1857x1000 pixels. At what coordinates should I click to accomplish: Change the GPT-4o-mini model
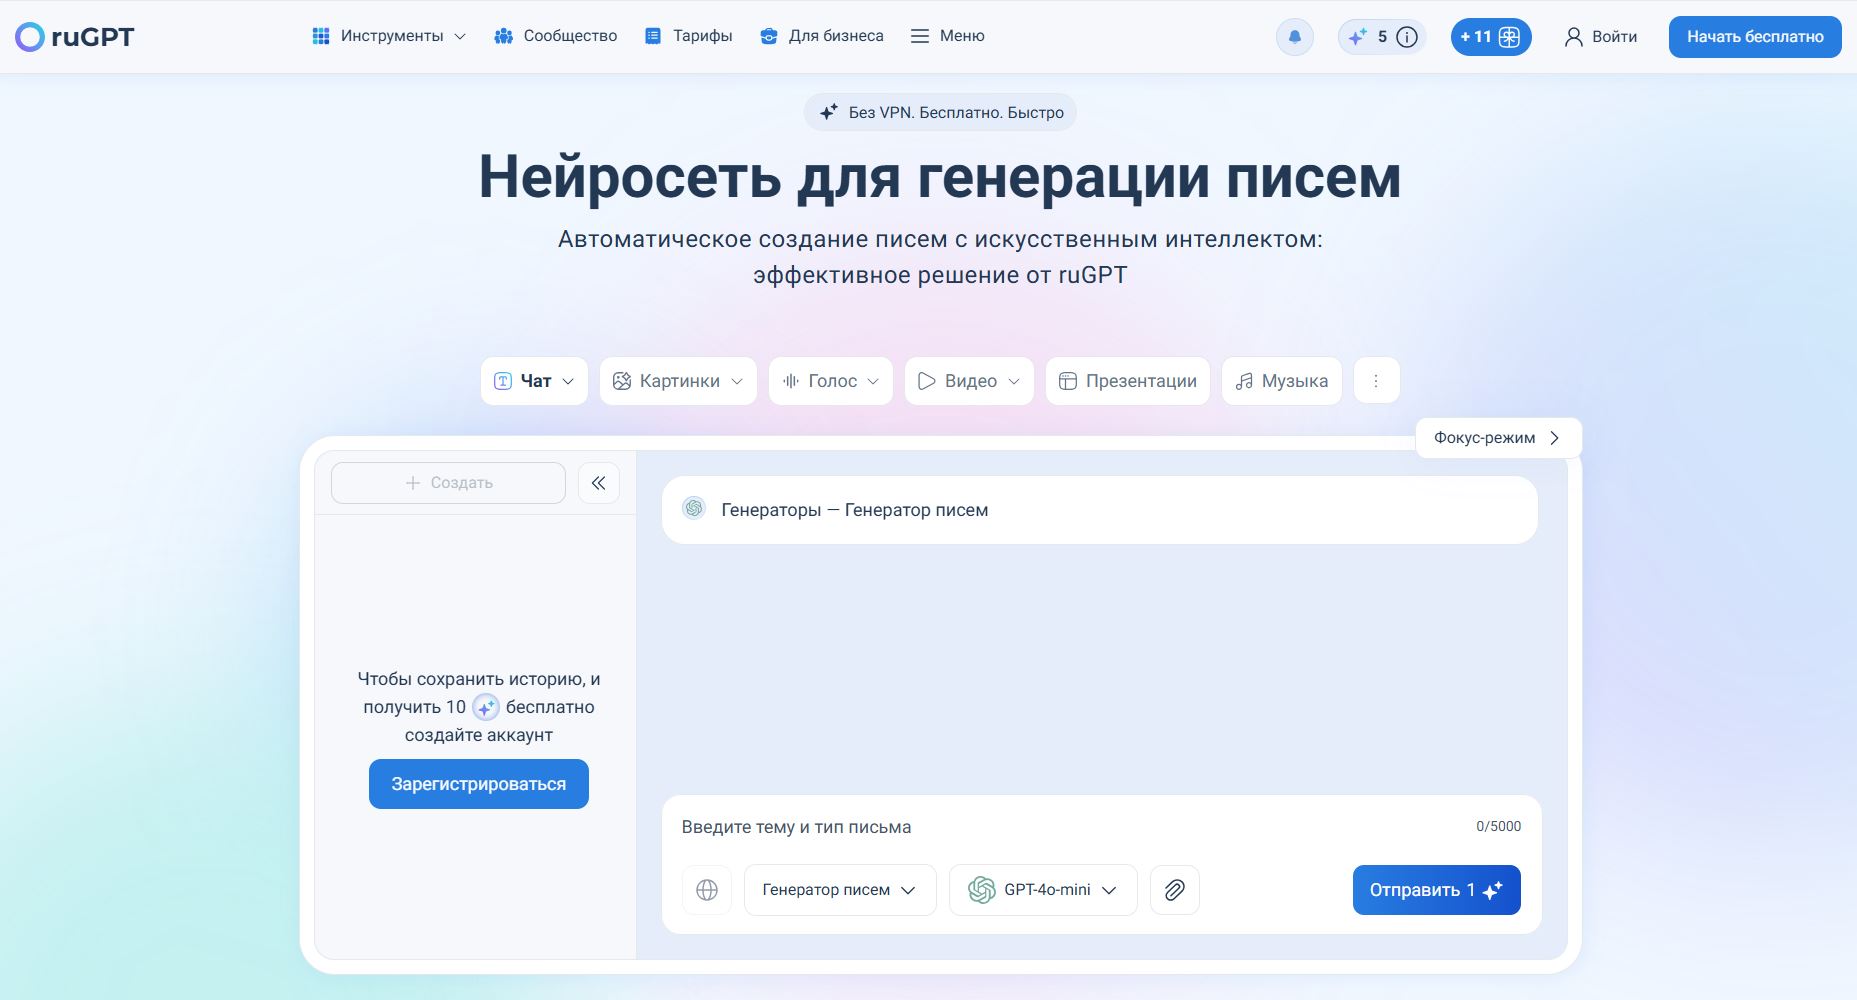click(x=1042, y=889)
